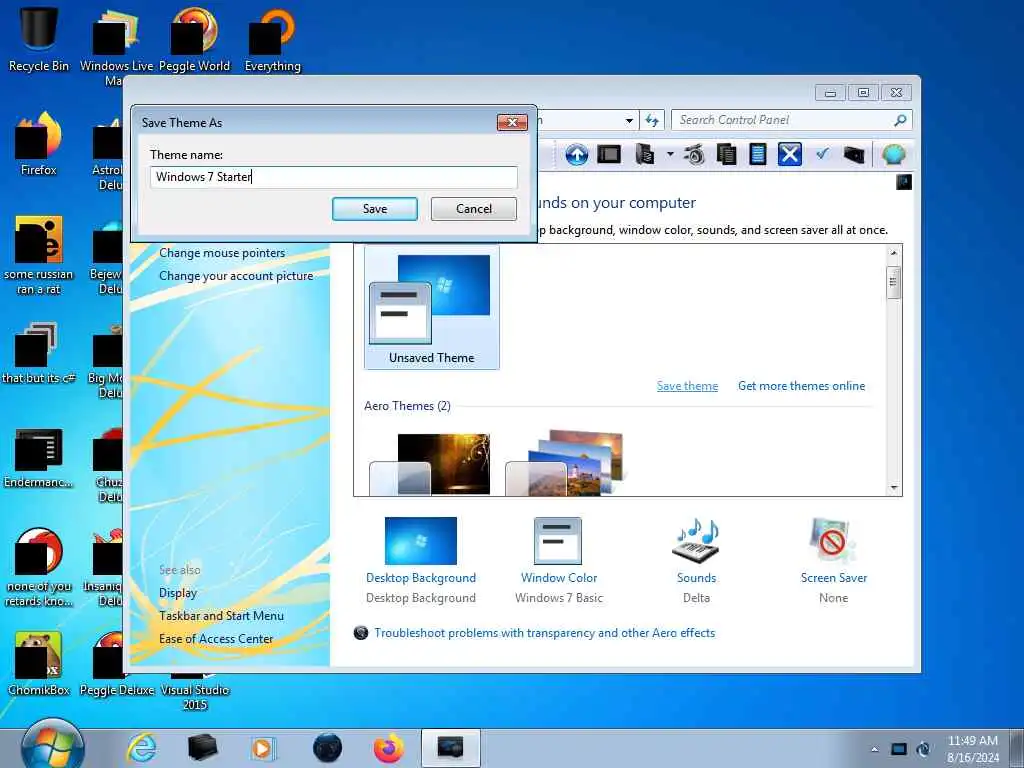
Task: Select the Firefox desktop icon
Action: pyautogui.click(x=39, y=144)
